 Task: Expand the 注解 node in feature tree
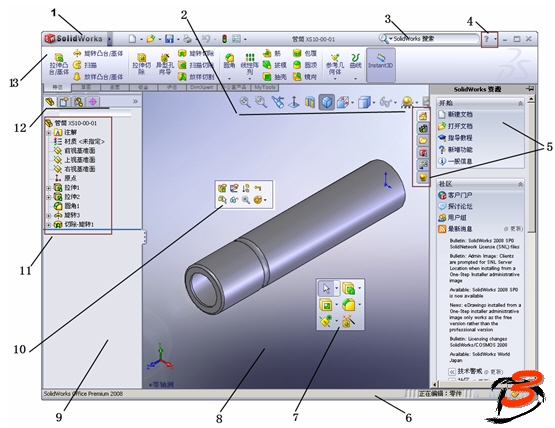[x=49, y=133]
